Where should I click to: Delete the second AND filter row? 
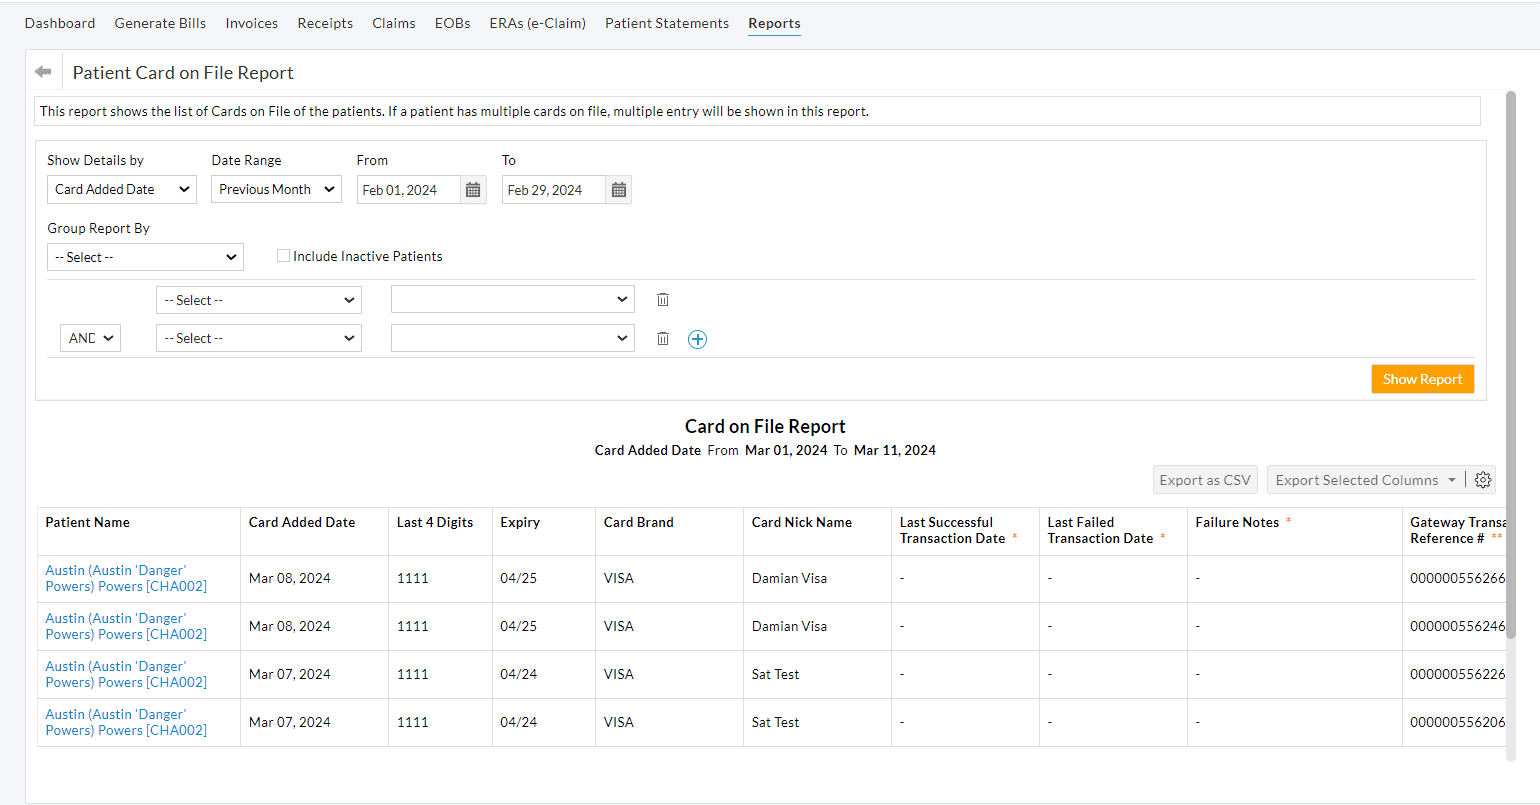point(662,339)
